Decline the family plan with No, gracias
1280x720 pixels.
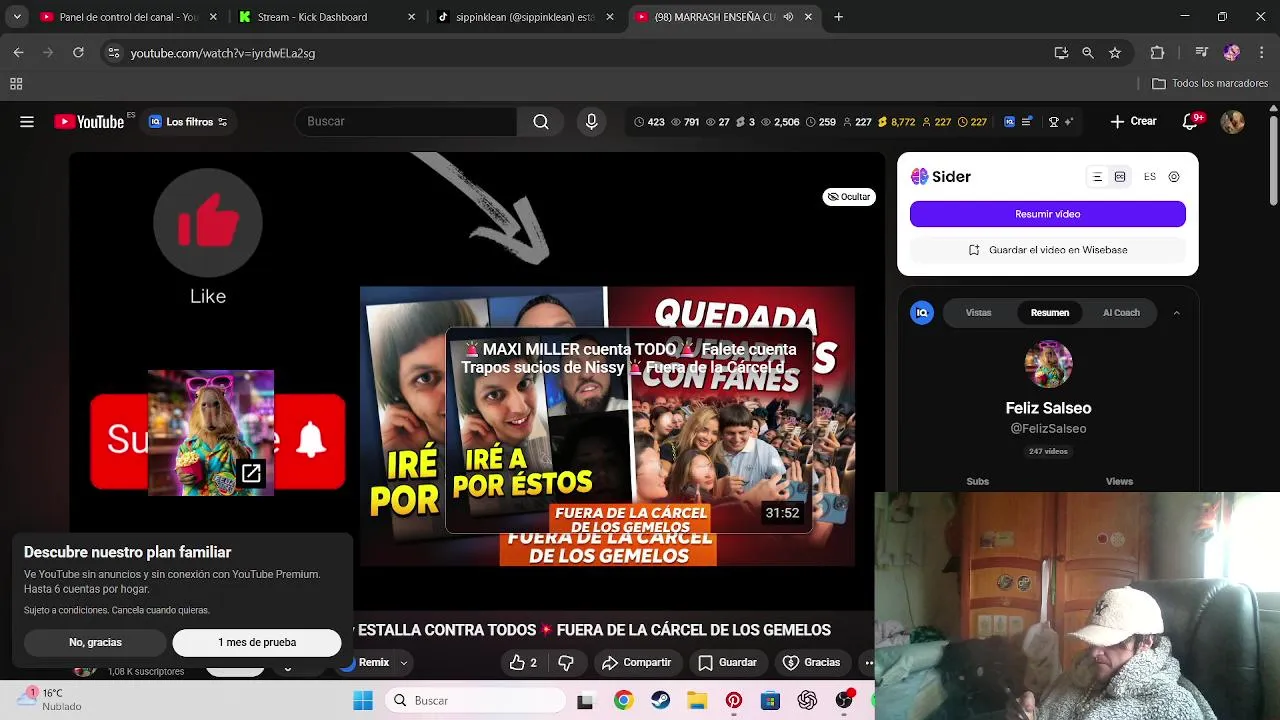[95, 642]
